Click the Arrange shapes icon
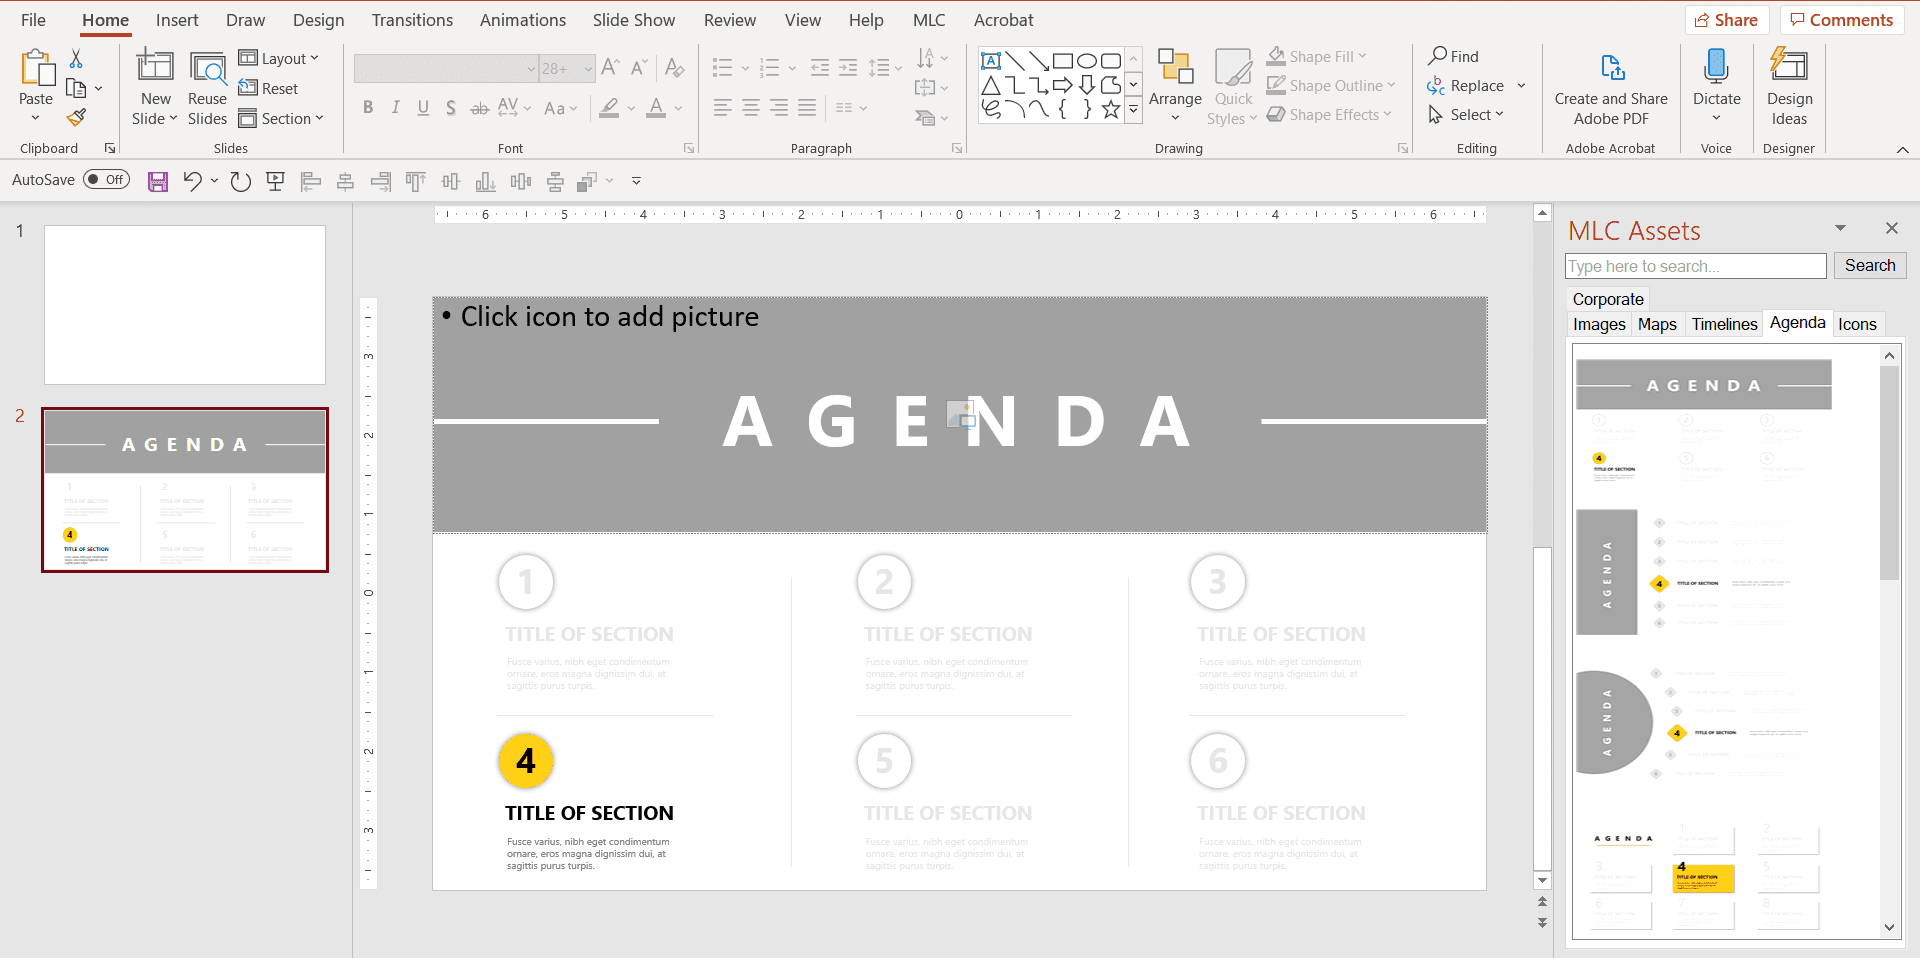The image size is (1920, 958). point(1175,67)
